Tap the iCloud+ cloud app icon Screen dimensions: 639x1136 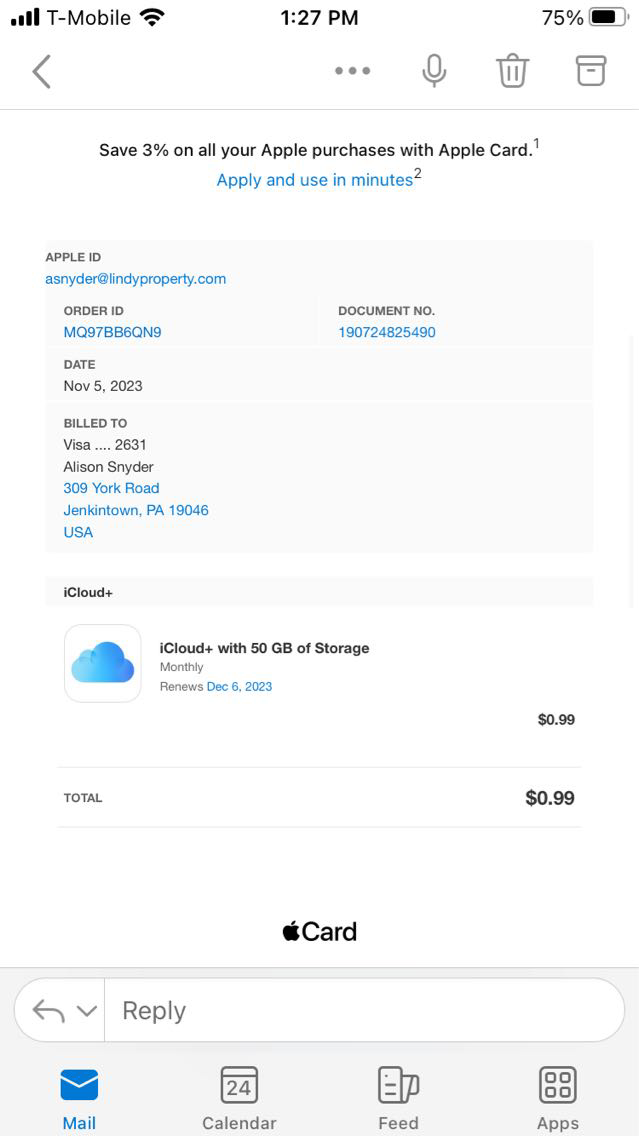(x=103, y=663)
